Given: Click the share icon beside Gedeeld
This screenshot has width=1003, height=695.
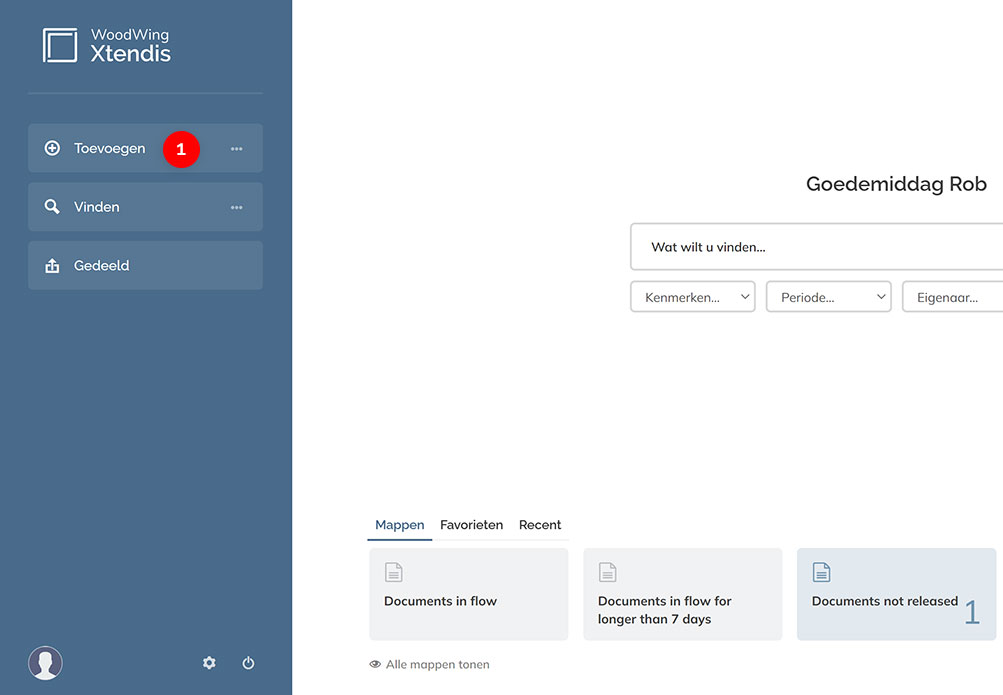Looking at the screenshot, I should [53, 266].
